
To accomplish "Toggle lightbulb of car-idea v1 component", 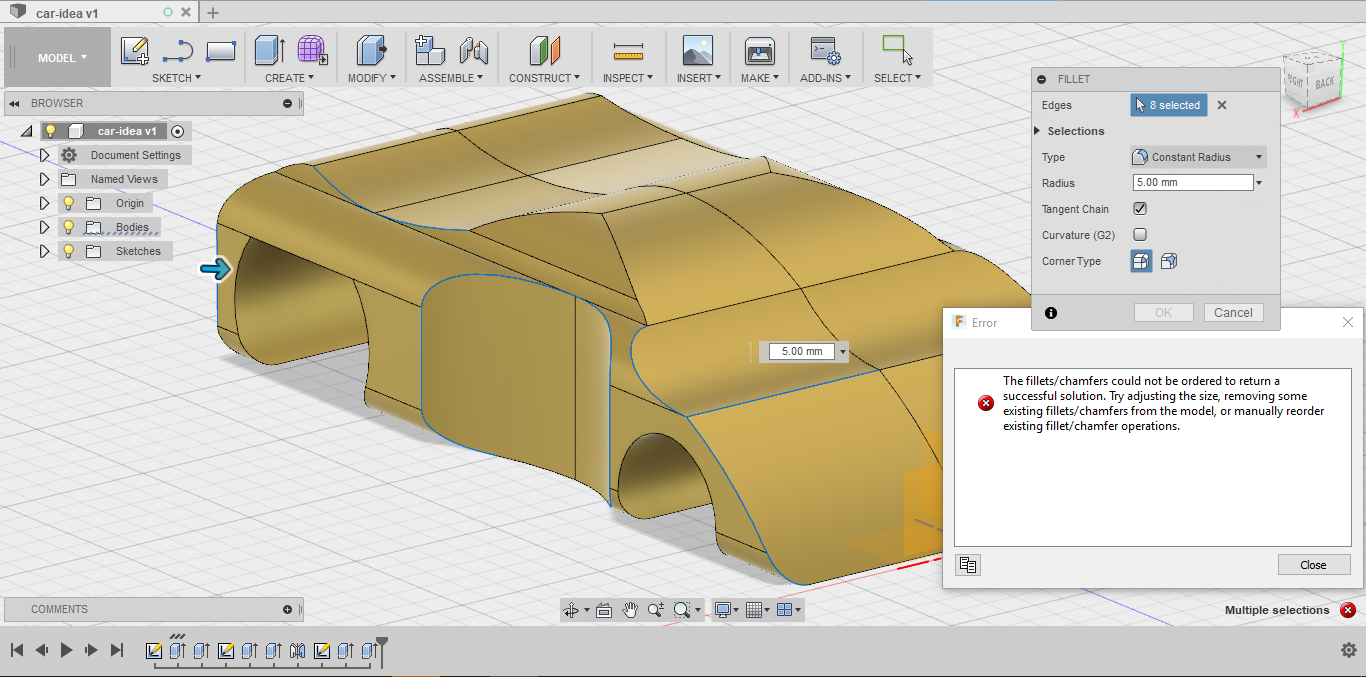I will pos(50,131).
